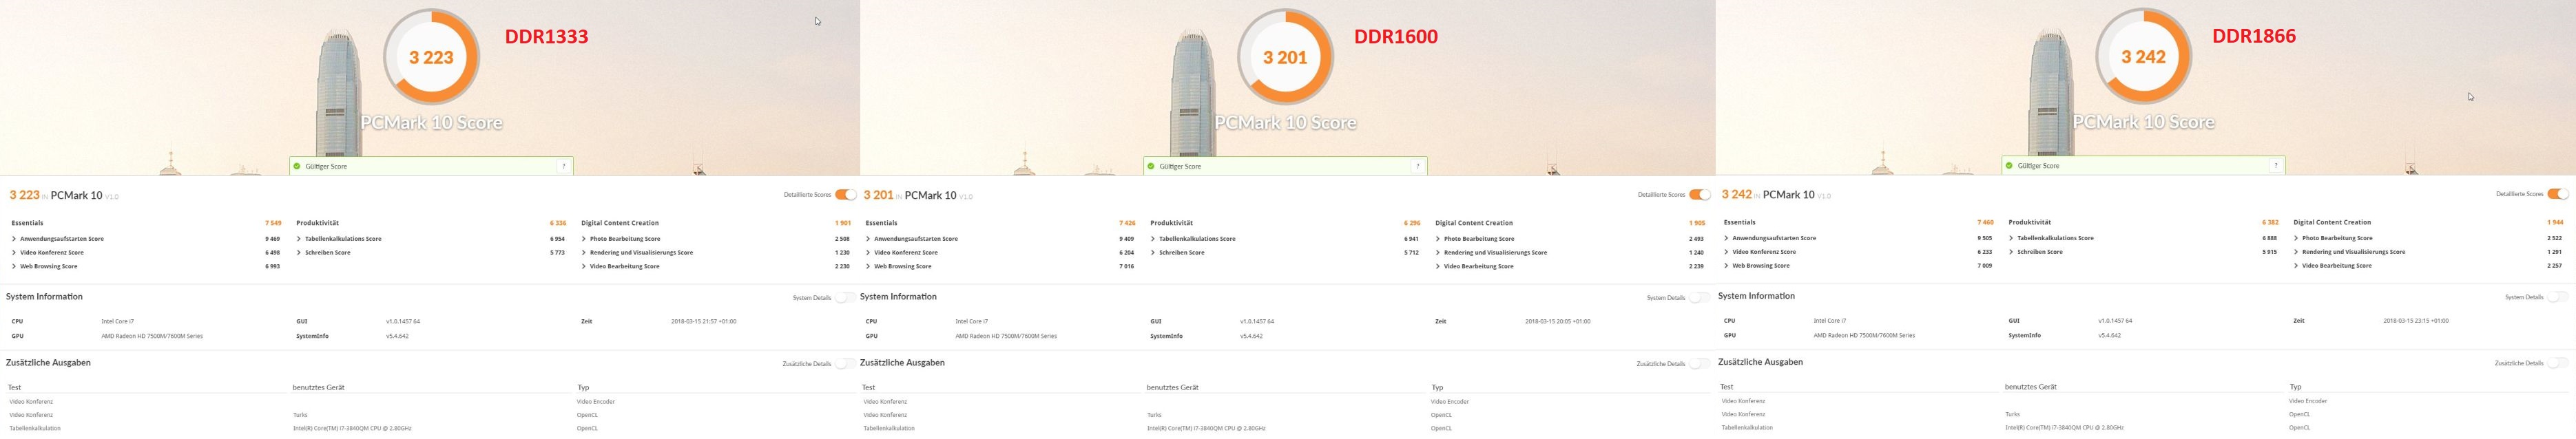2576x439 pixels.
Task: Click the Digital Content Creation value 1 905
Action: coord(1696,223)
